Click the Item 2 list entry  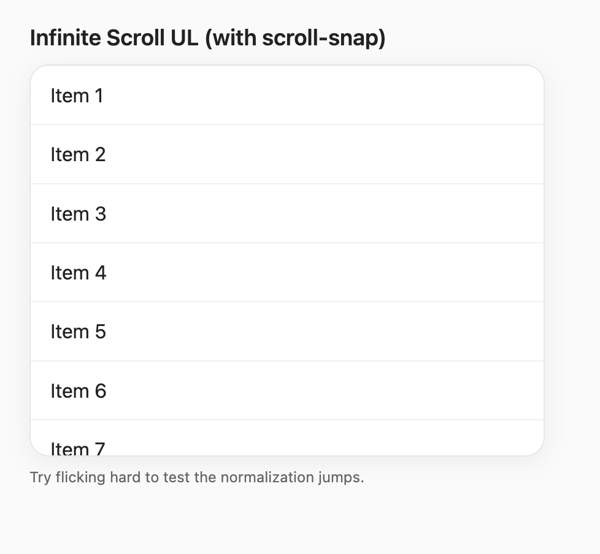click(x=287, y=154)
